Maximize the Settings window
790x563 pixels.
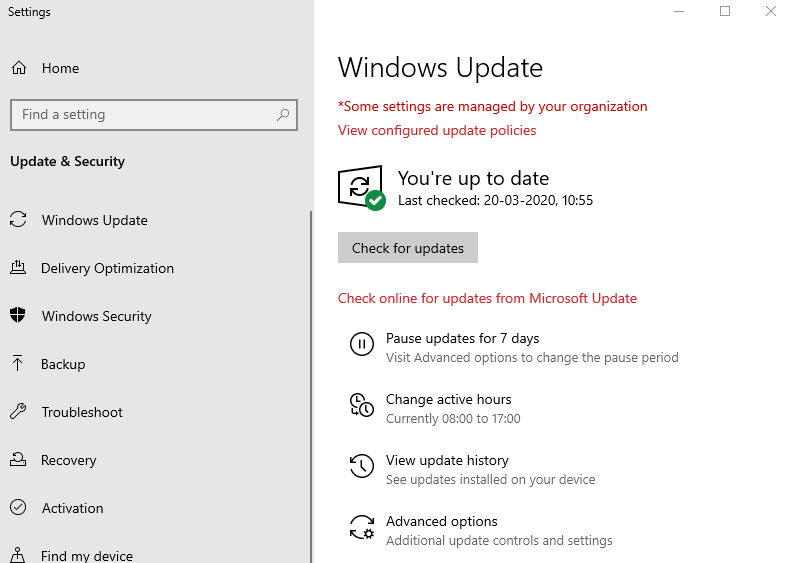point(725,11)
